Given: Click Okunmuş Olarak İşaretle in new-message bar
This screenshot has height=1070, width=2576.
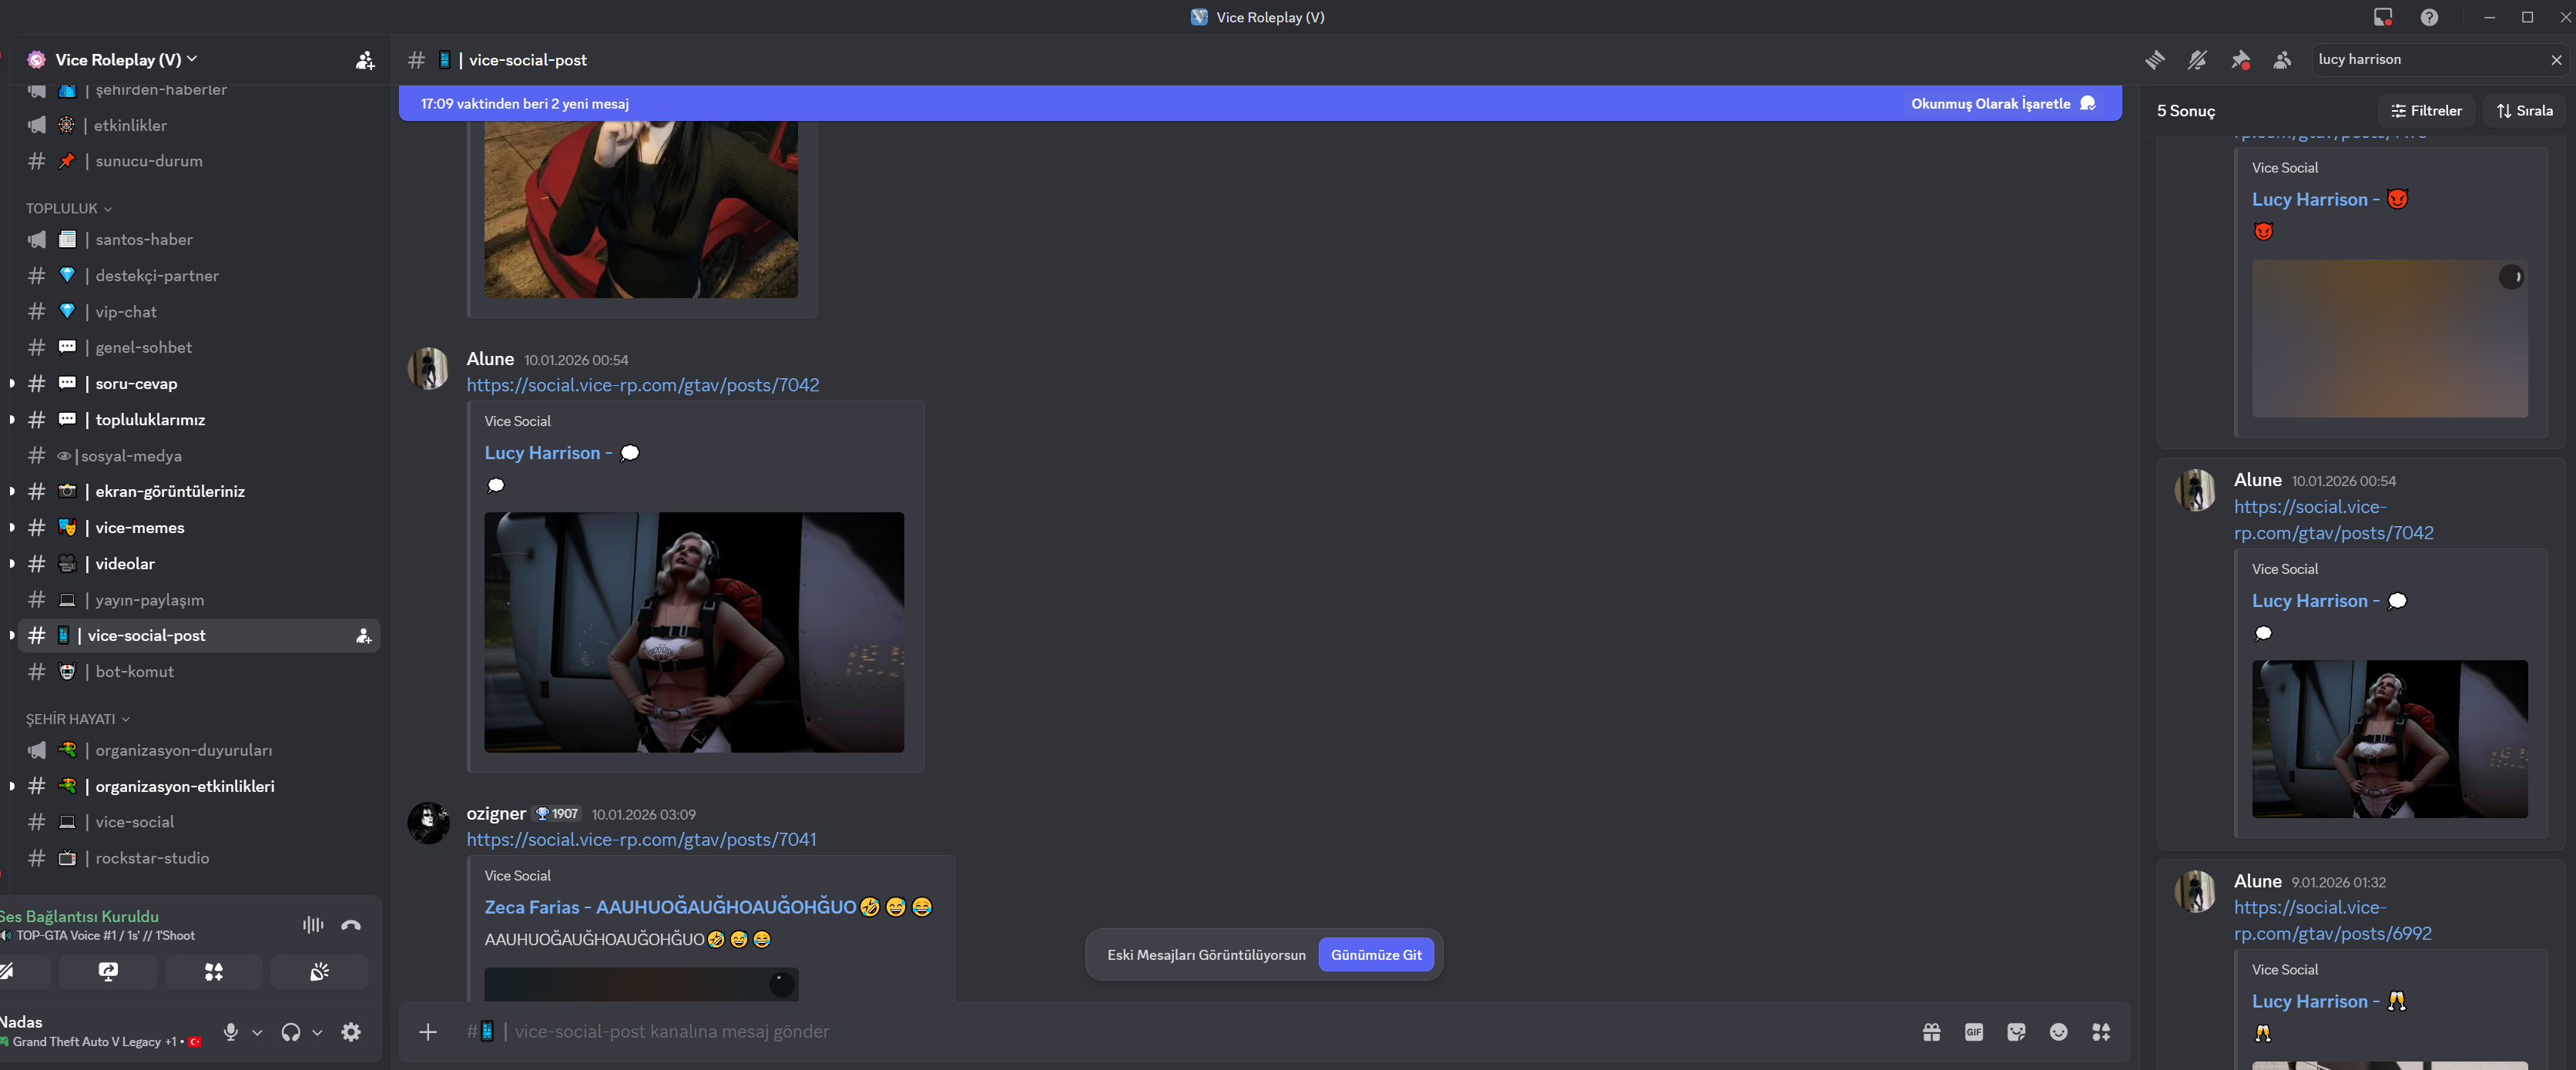Looking at the screenshot, I should tap(2003, 104).
